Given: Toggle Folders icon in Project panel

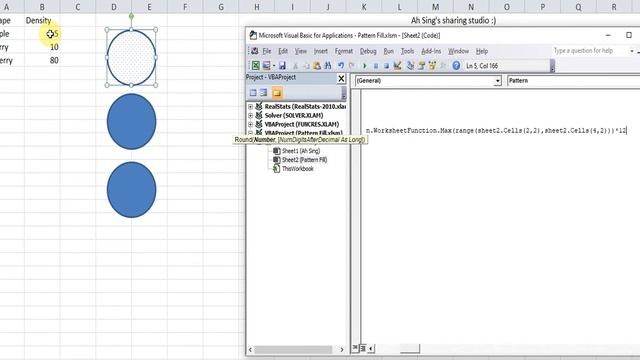Looking at the screenshot, I should [277, 93].
